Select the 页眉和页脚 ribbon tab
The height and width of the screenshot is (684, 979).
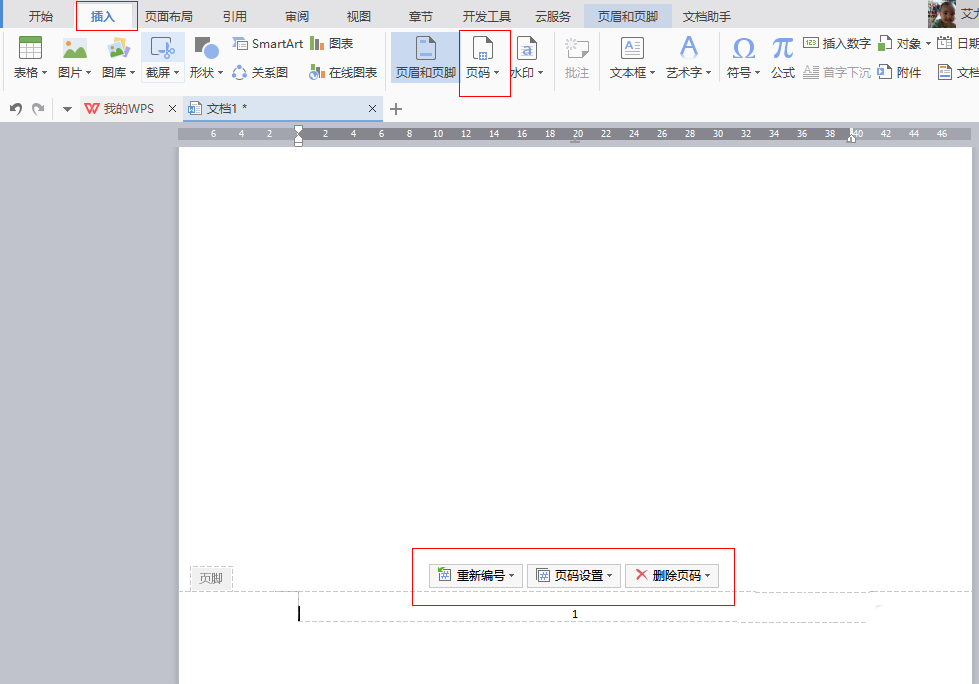tap(627, 16)
